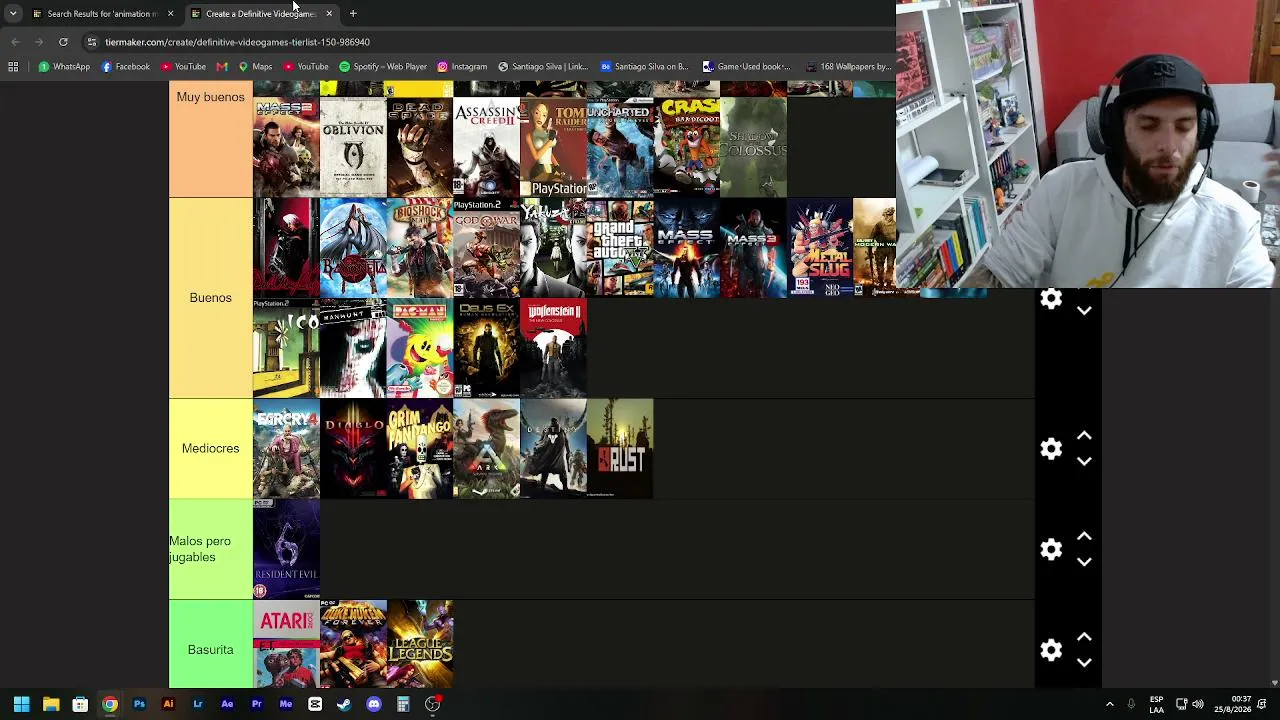Viewport: 1280px width, 720px height.
Task: Launch Photoshop from the taskbar
Action: [x=139, y=704]
